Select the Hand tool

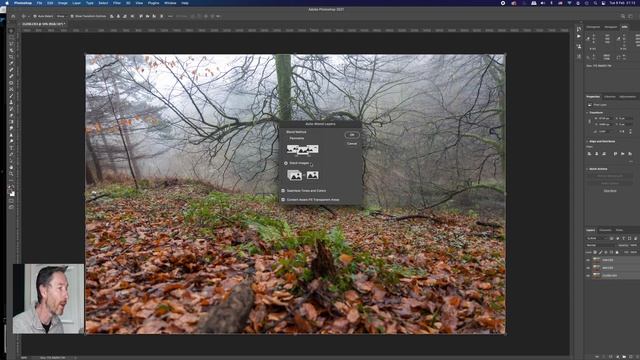(x=12, y=167)
